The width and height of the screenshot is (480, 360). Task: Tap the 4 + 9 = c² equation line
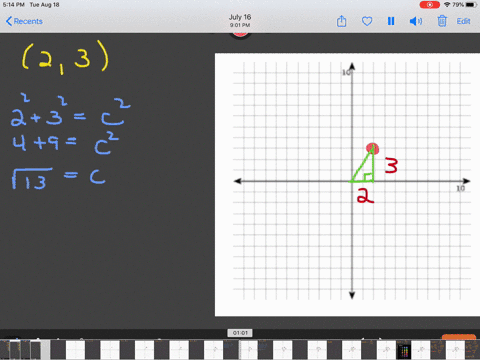(65, 143)
